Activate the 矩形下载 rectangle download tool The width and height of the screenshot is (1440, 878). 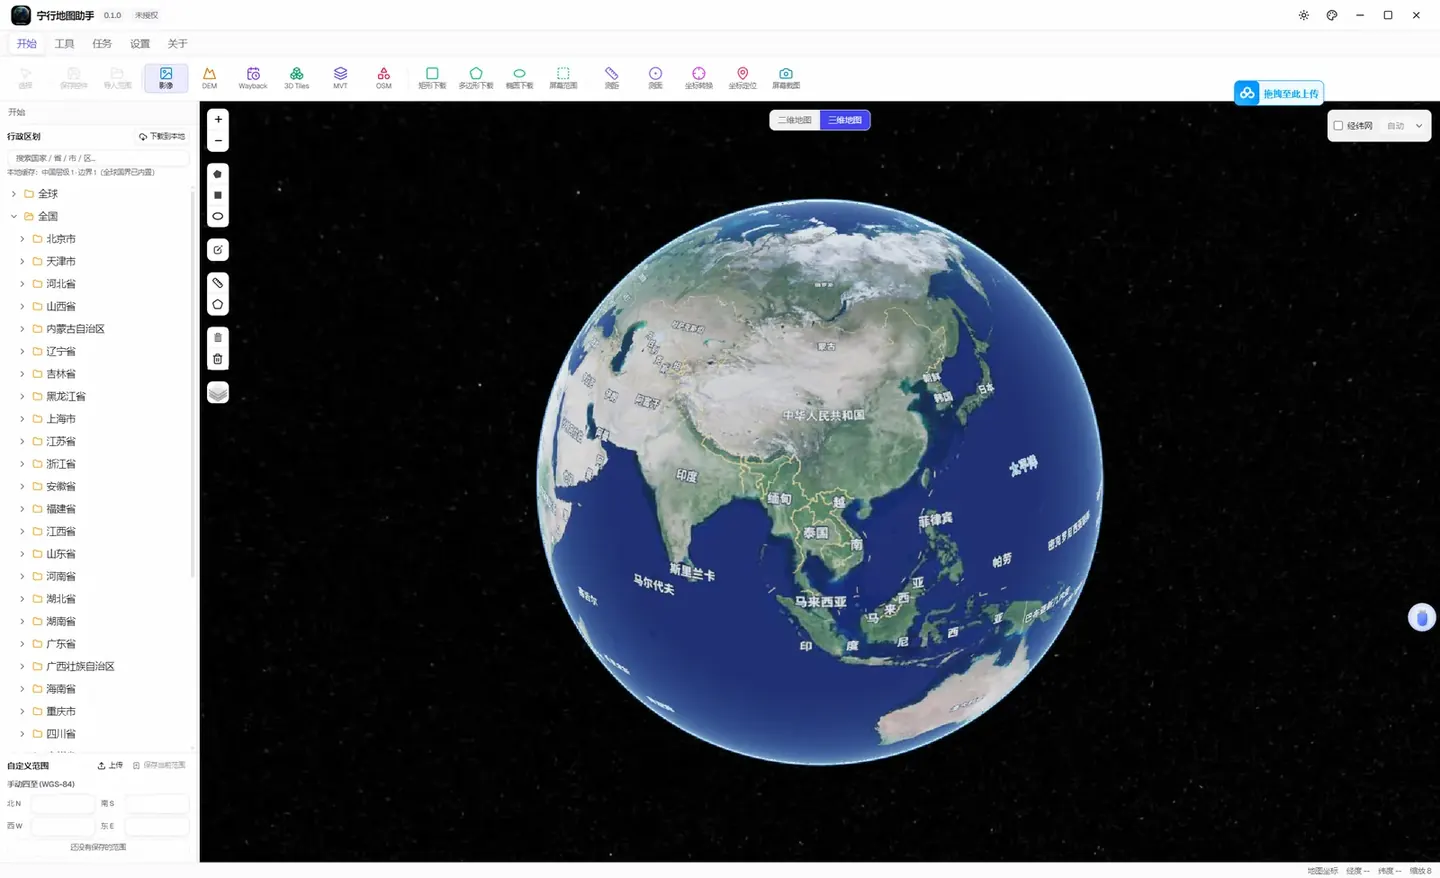432,78
